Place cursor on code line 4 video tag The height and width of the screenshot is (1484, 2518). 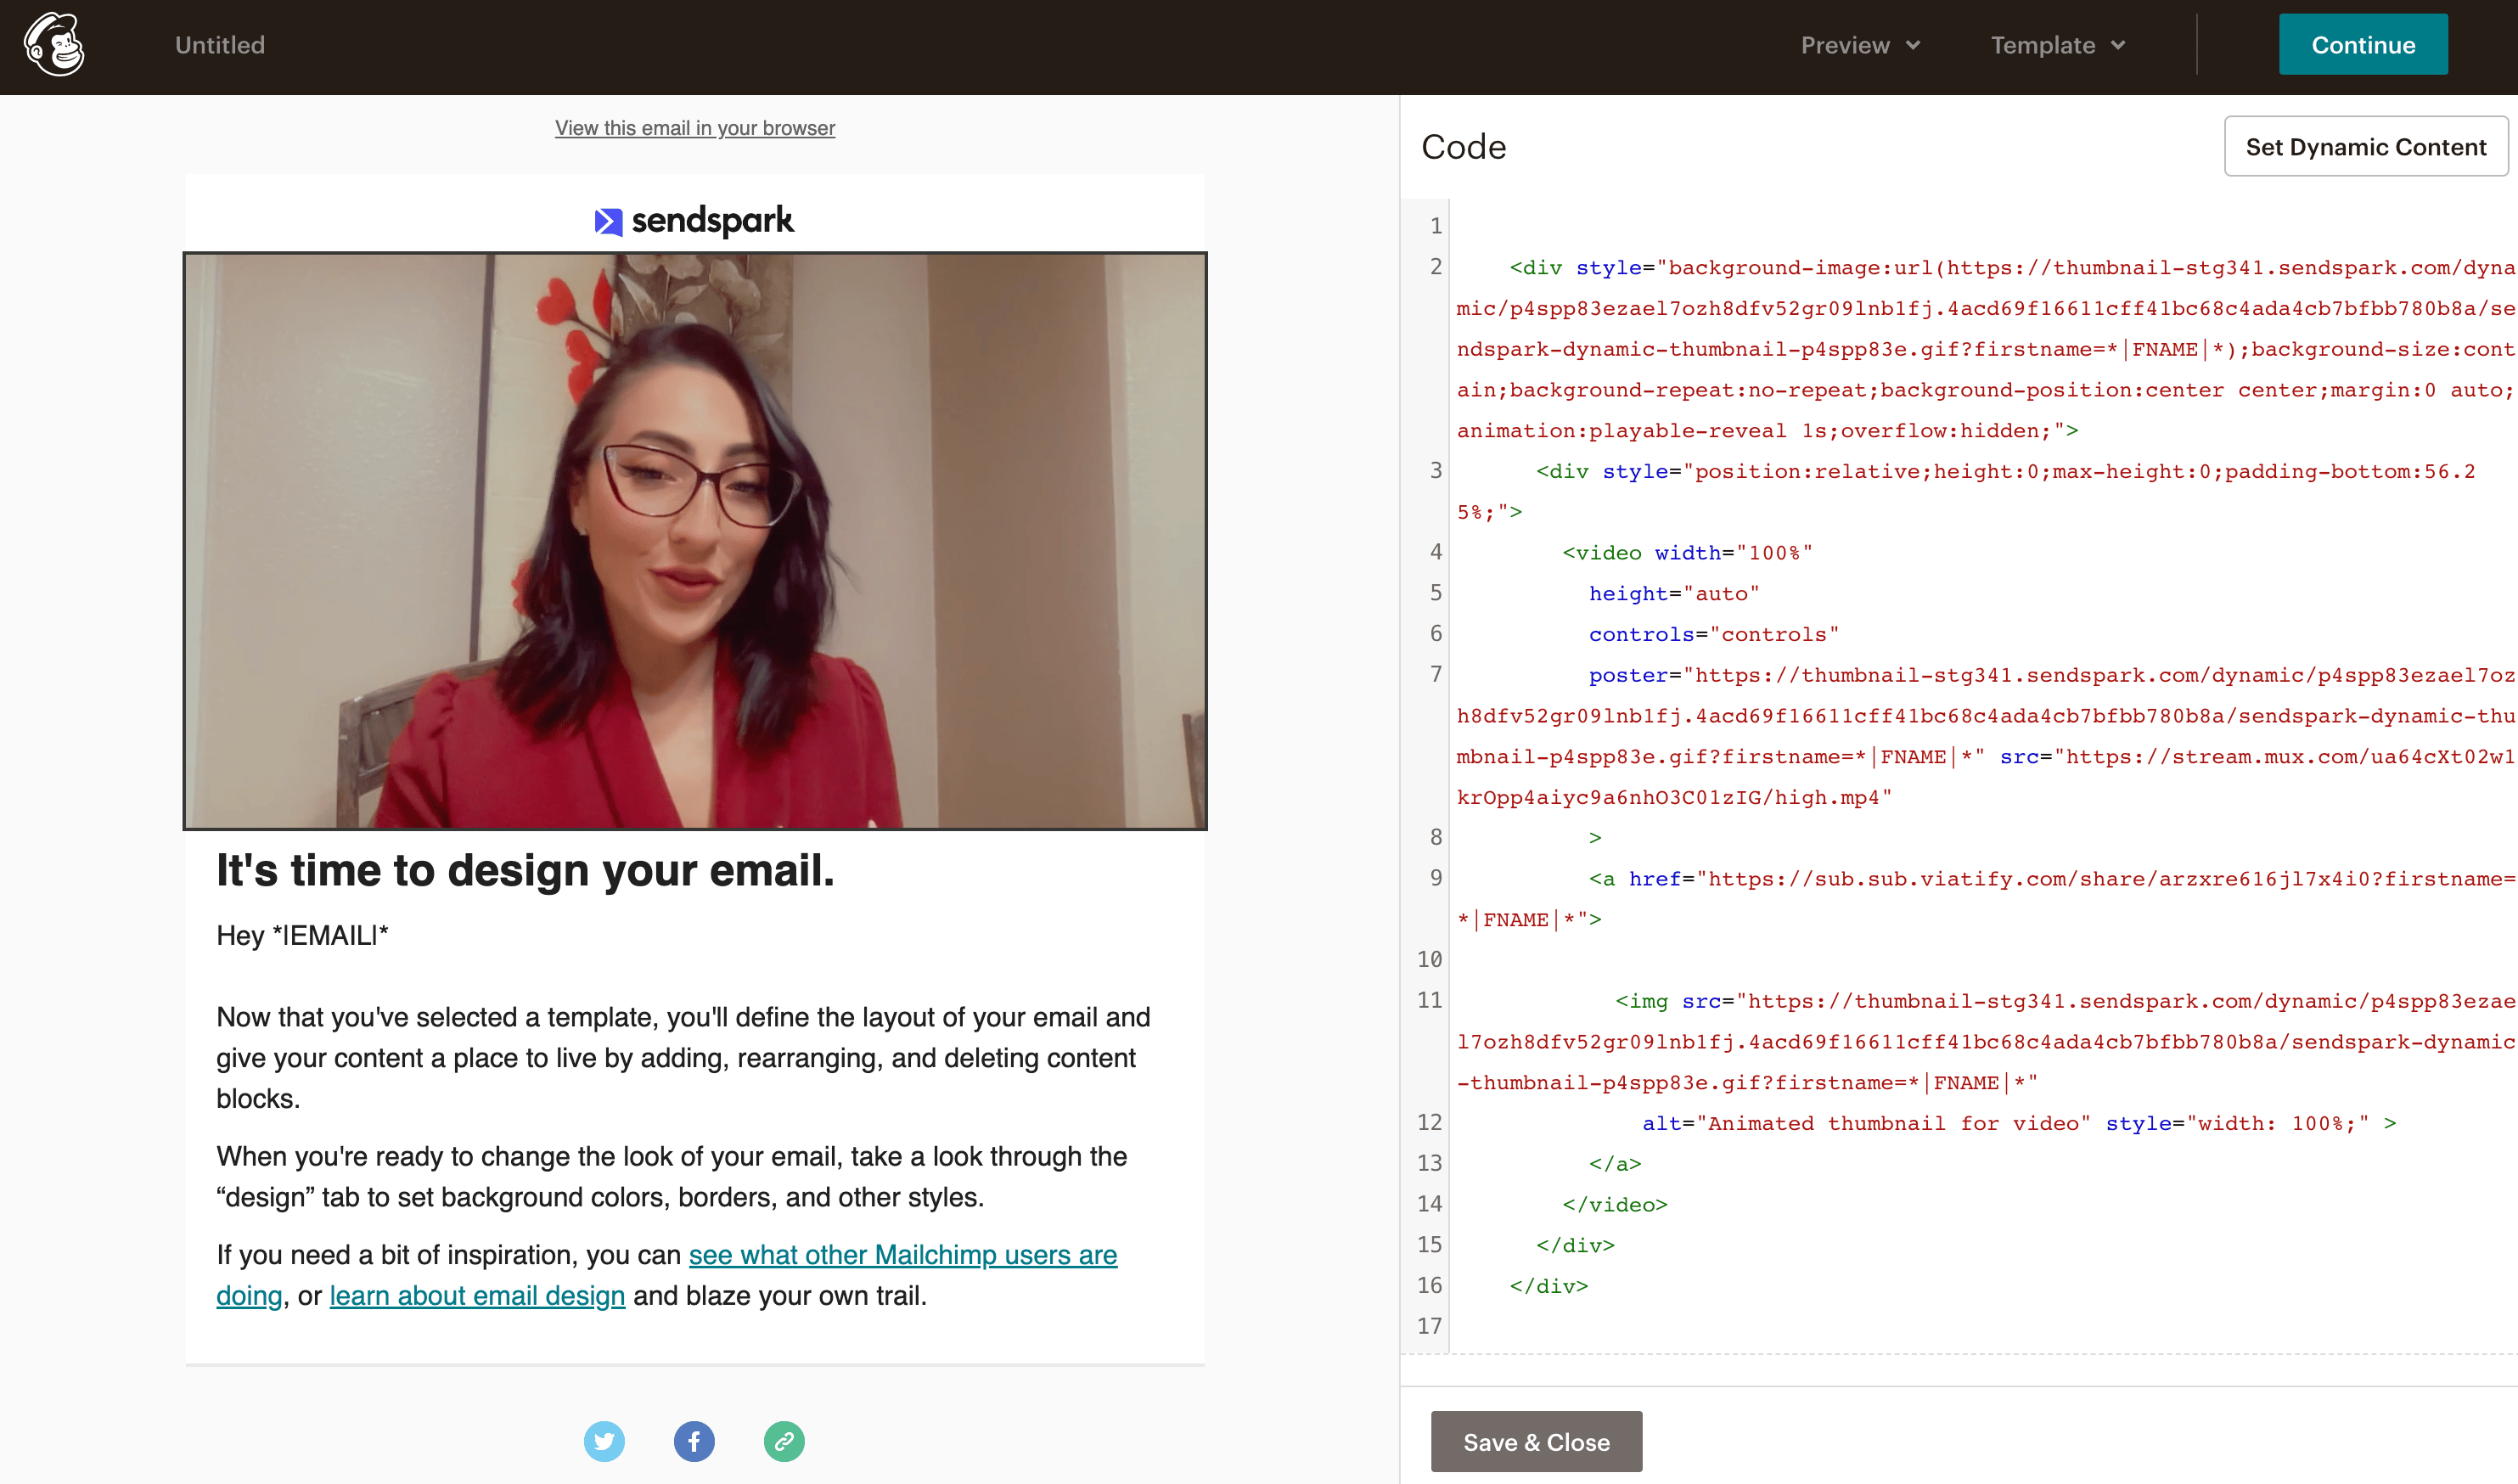[x=1687, y=553]
